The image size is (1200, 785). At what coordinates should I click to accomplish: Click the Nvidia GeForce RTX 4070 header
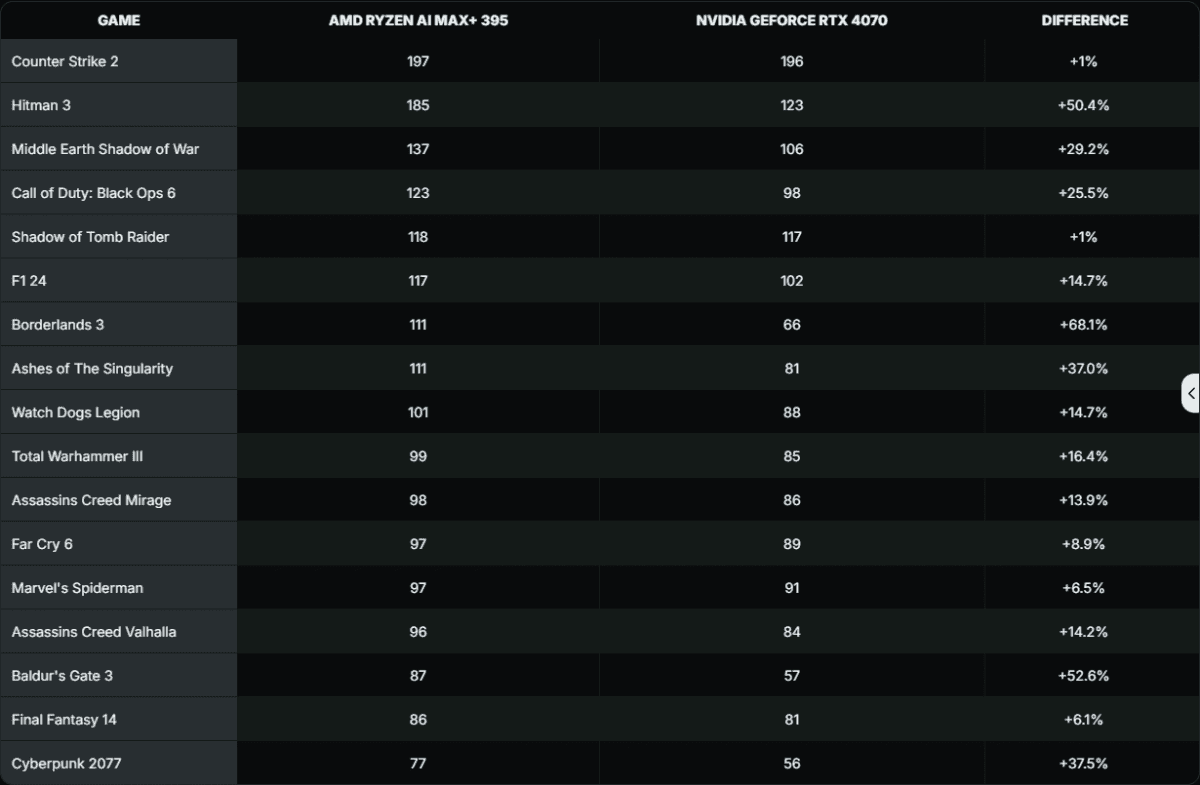click(x=791, y=20)
